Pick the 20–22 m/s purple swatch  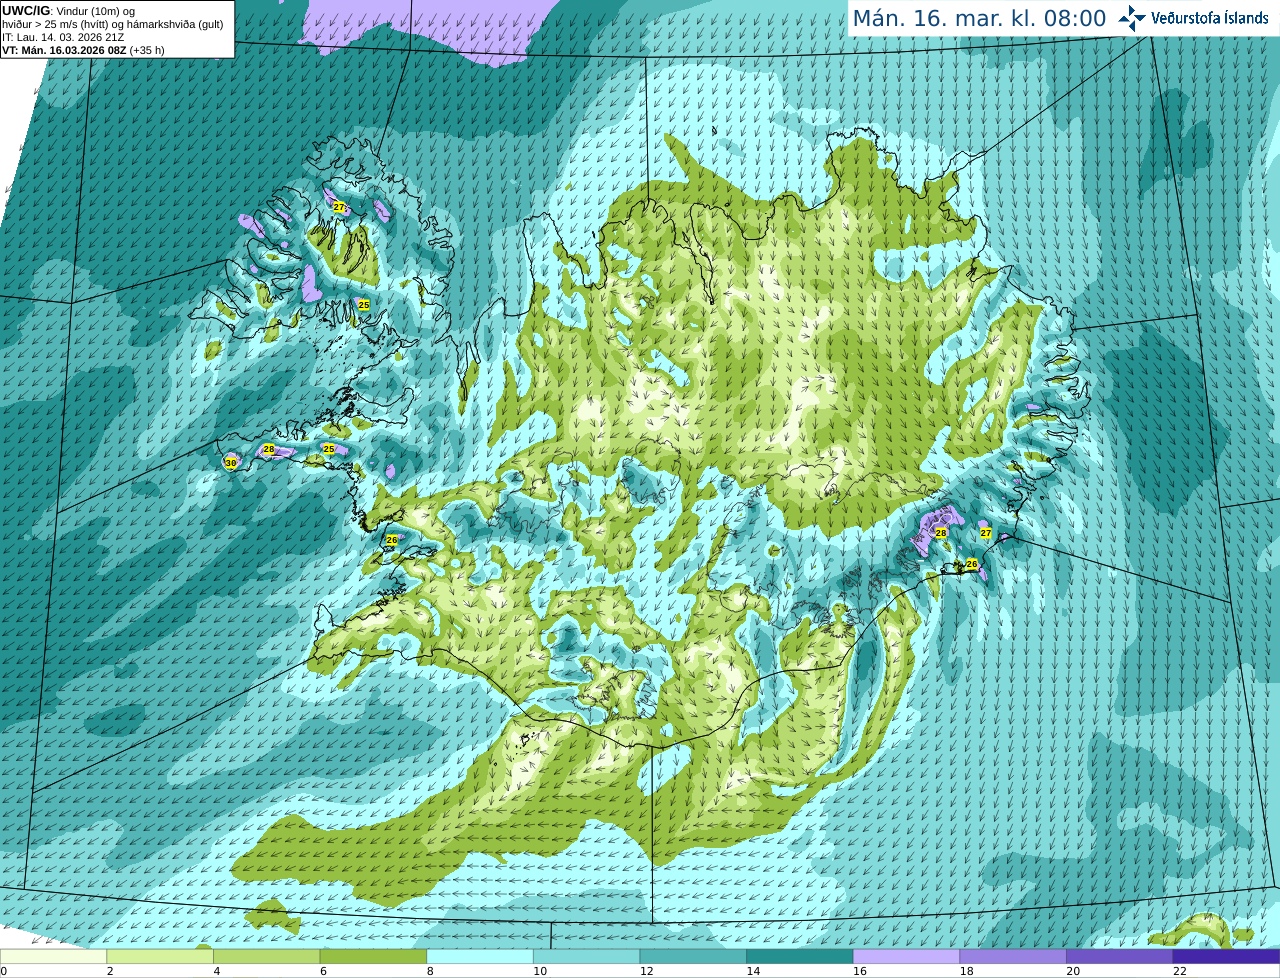pos(1120,956)
